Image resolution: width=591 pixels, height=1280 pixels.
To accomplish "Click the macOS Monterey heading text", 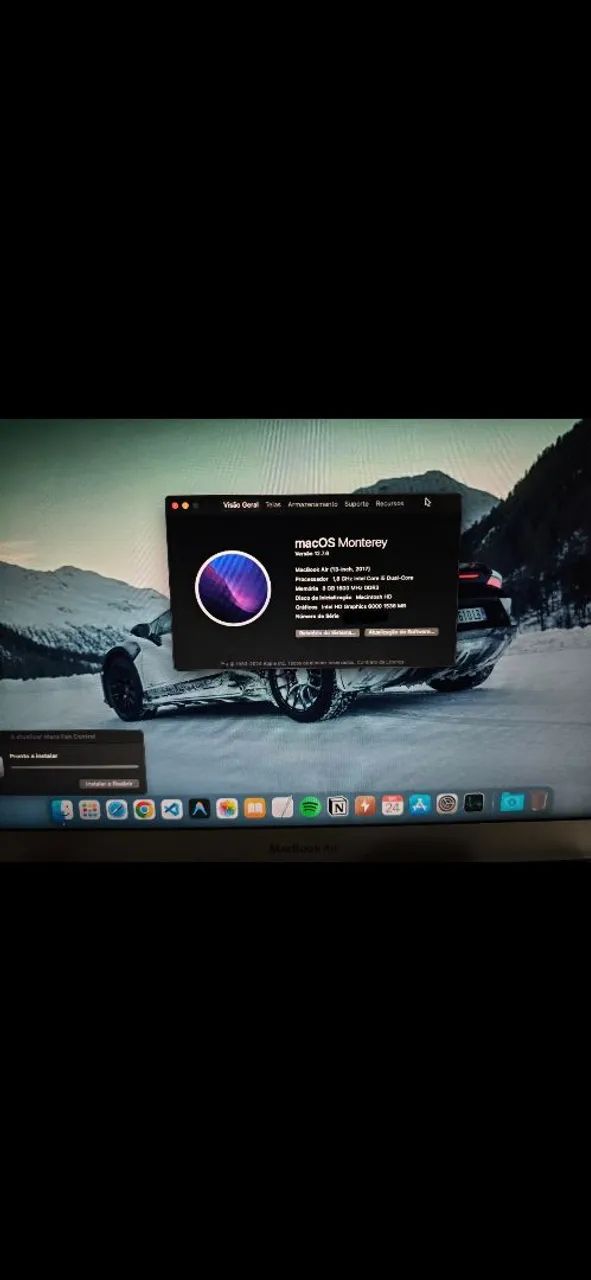I will [x=341, y=543].
